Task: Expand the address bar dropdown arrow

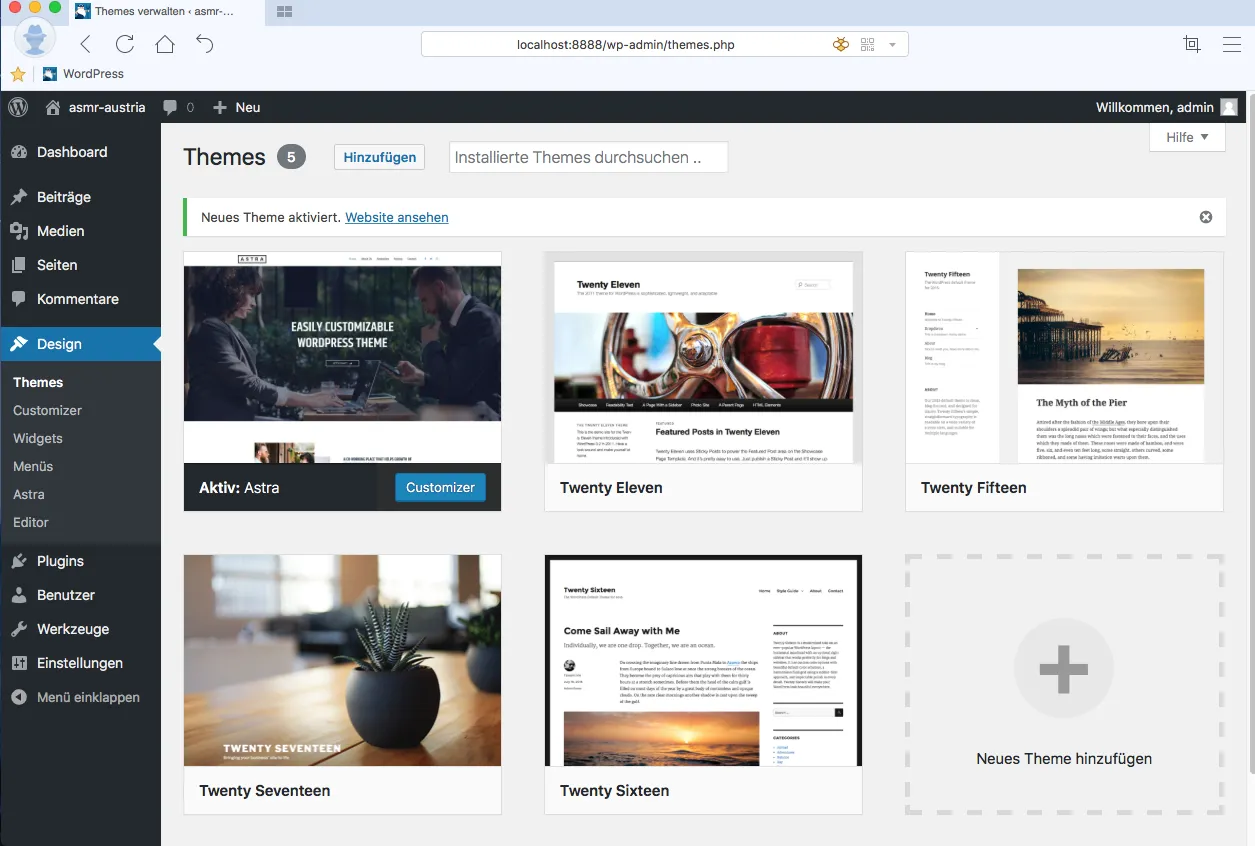Action: tap(892, 44)
